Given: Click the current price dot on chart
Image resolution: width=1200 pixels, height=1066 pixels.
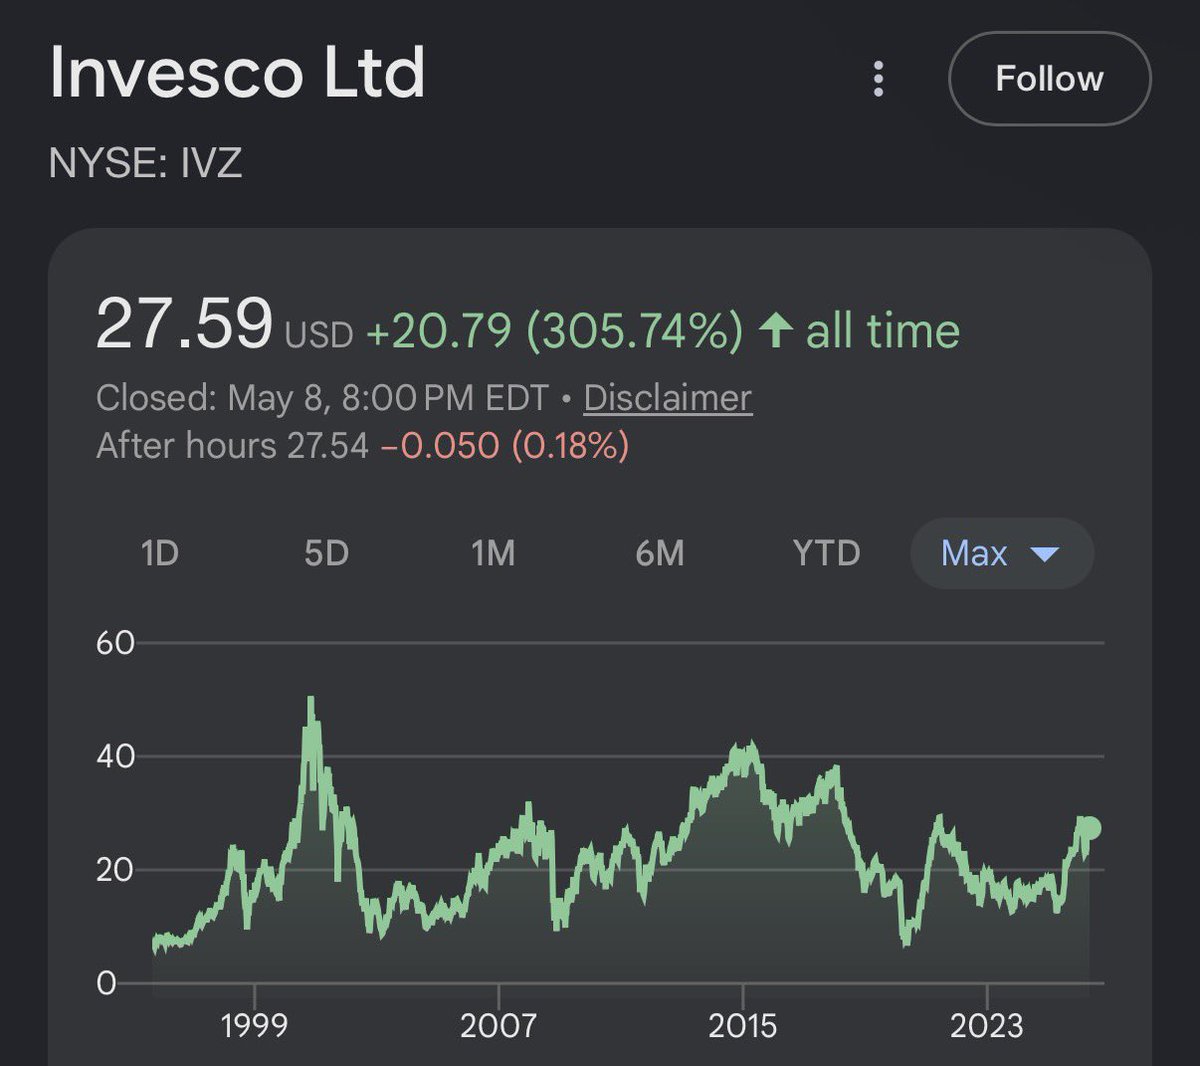Looking at the screenshot, I should [x=1090, y=828].
